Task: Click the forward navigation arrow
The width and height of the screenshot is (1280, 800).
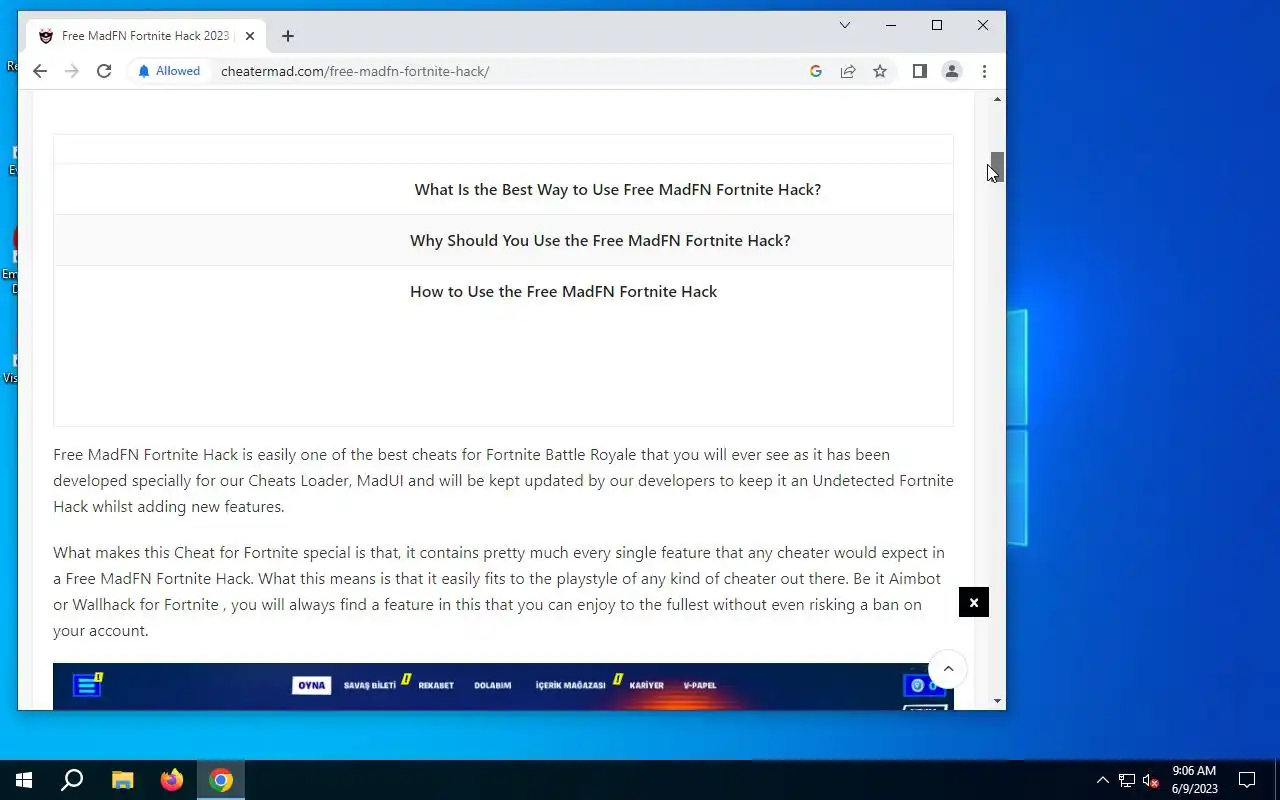Action: [72, 71]
